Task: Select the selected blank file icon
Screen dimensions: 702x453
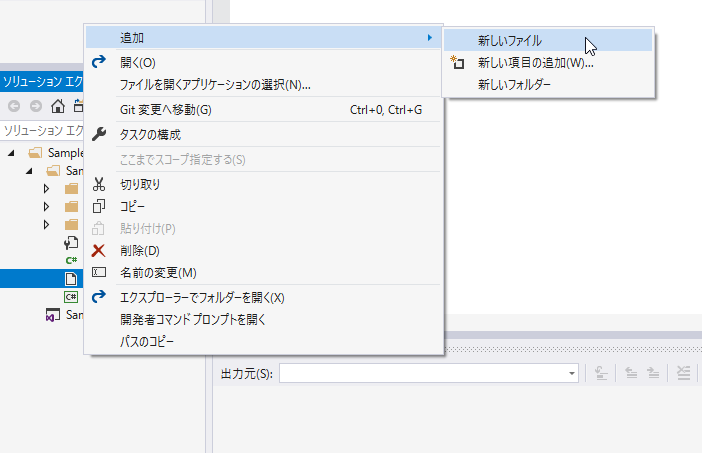Action: pyautogui.click(x=71, y=279)
